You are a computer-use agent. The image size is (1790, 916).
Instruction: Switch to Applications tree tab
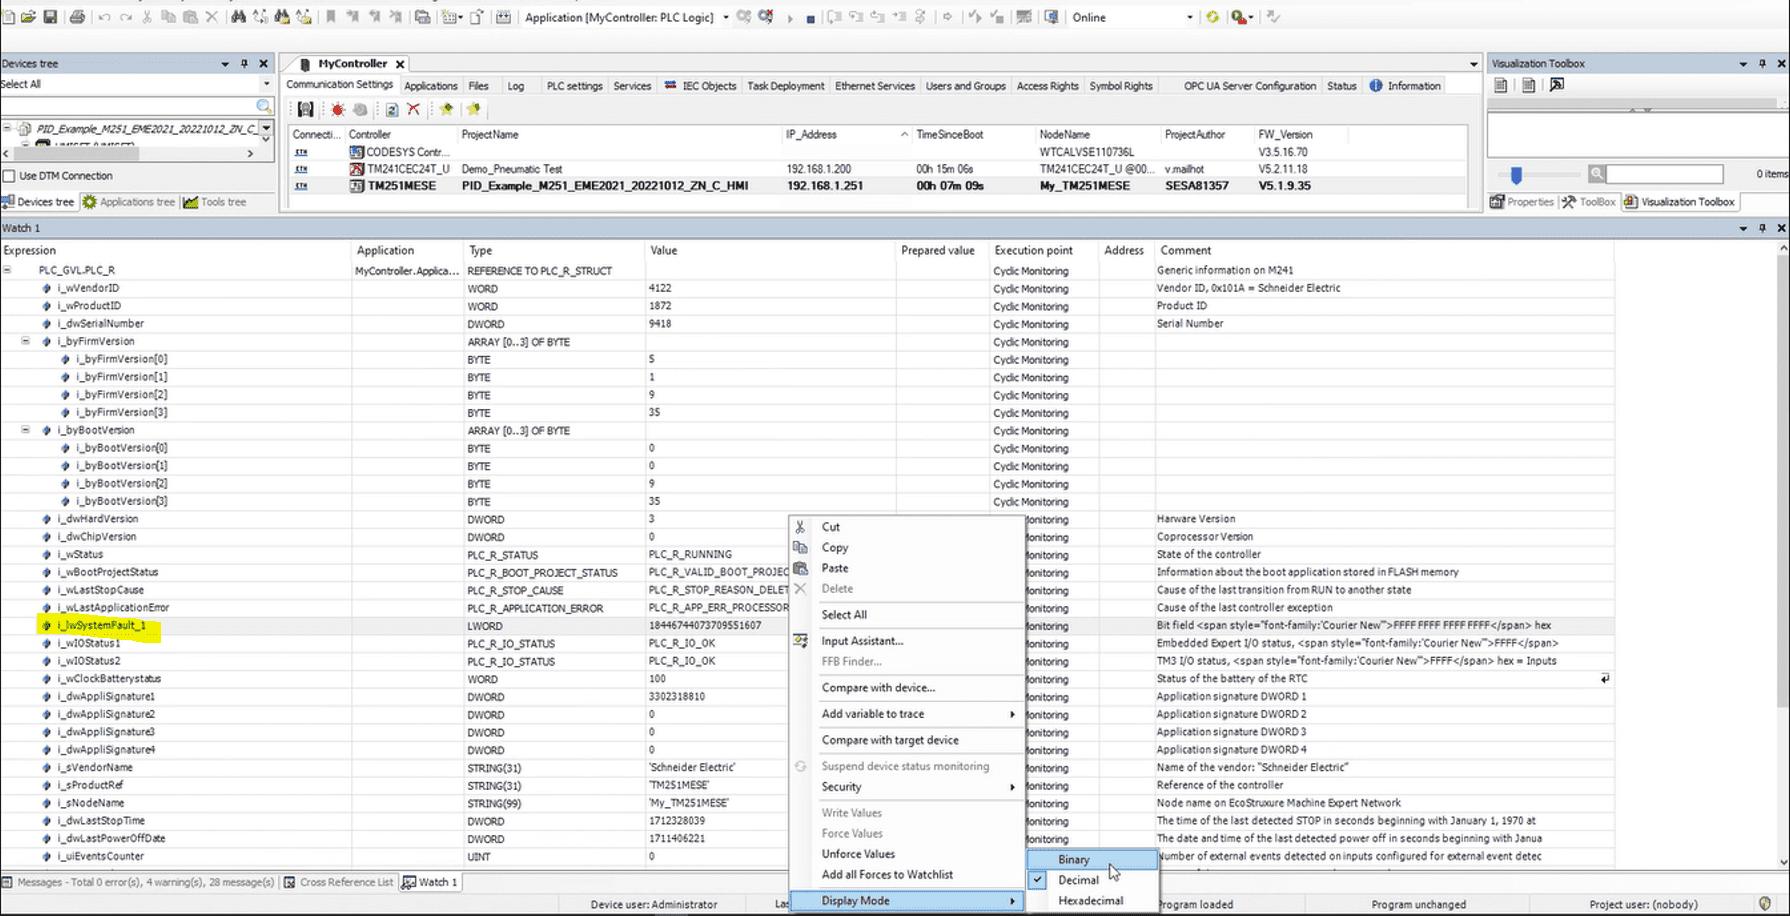[x=129, y=202]
